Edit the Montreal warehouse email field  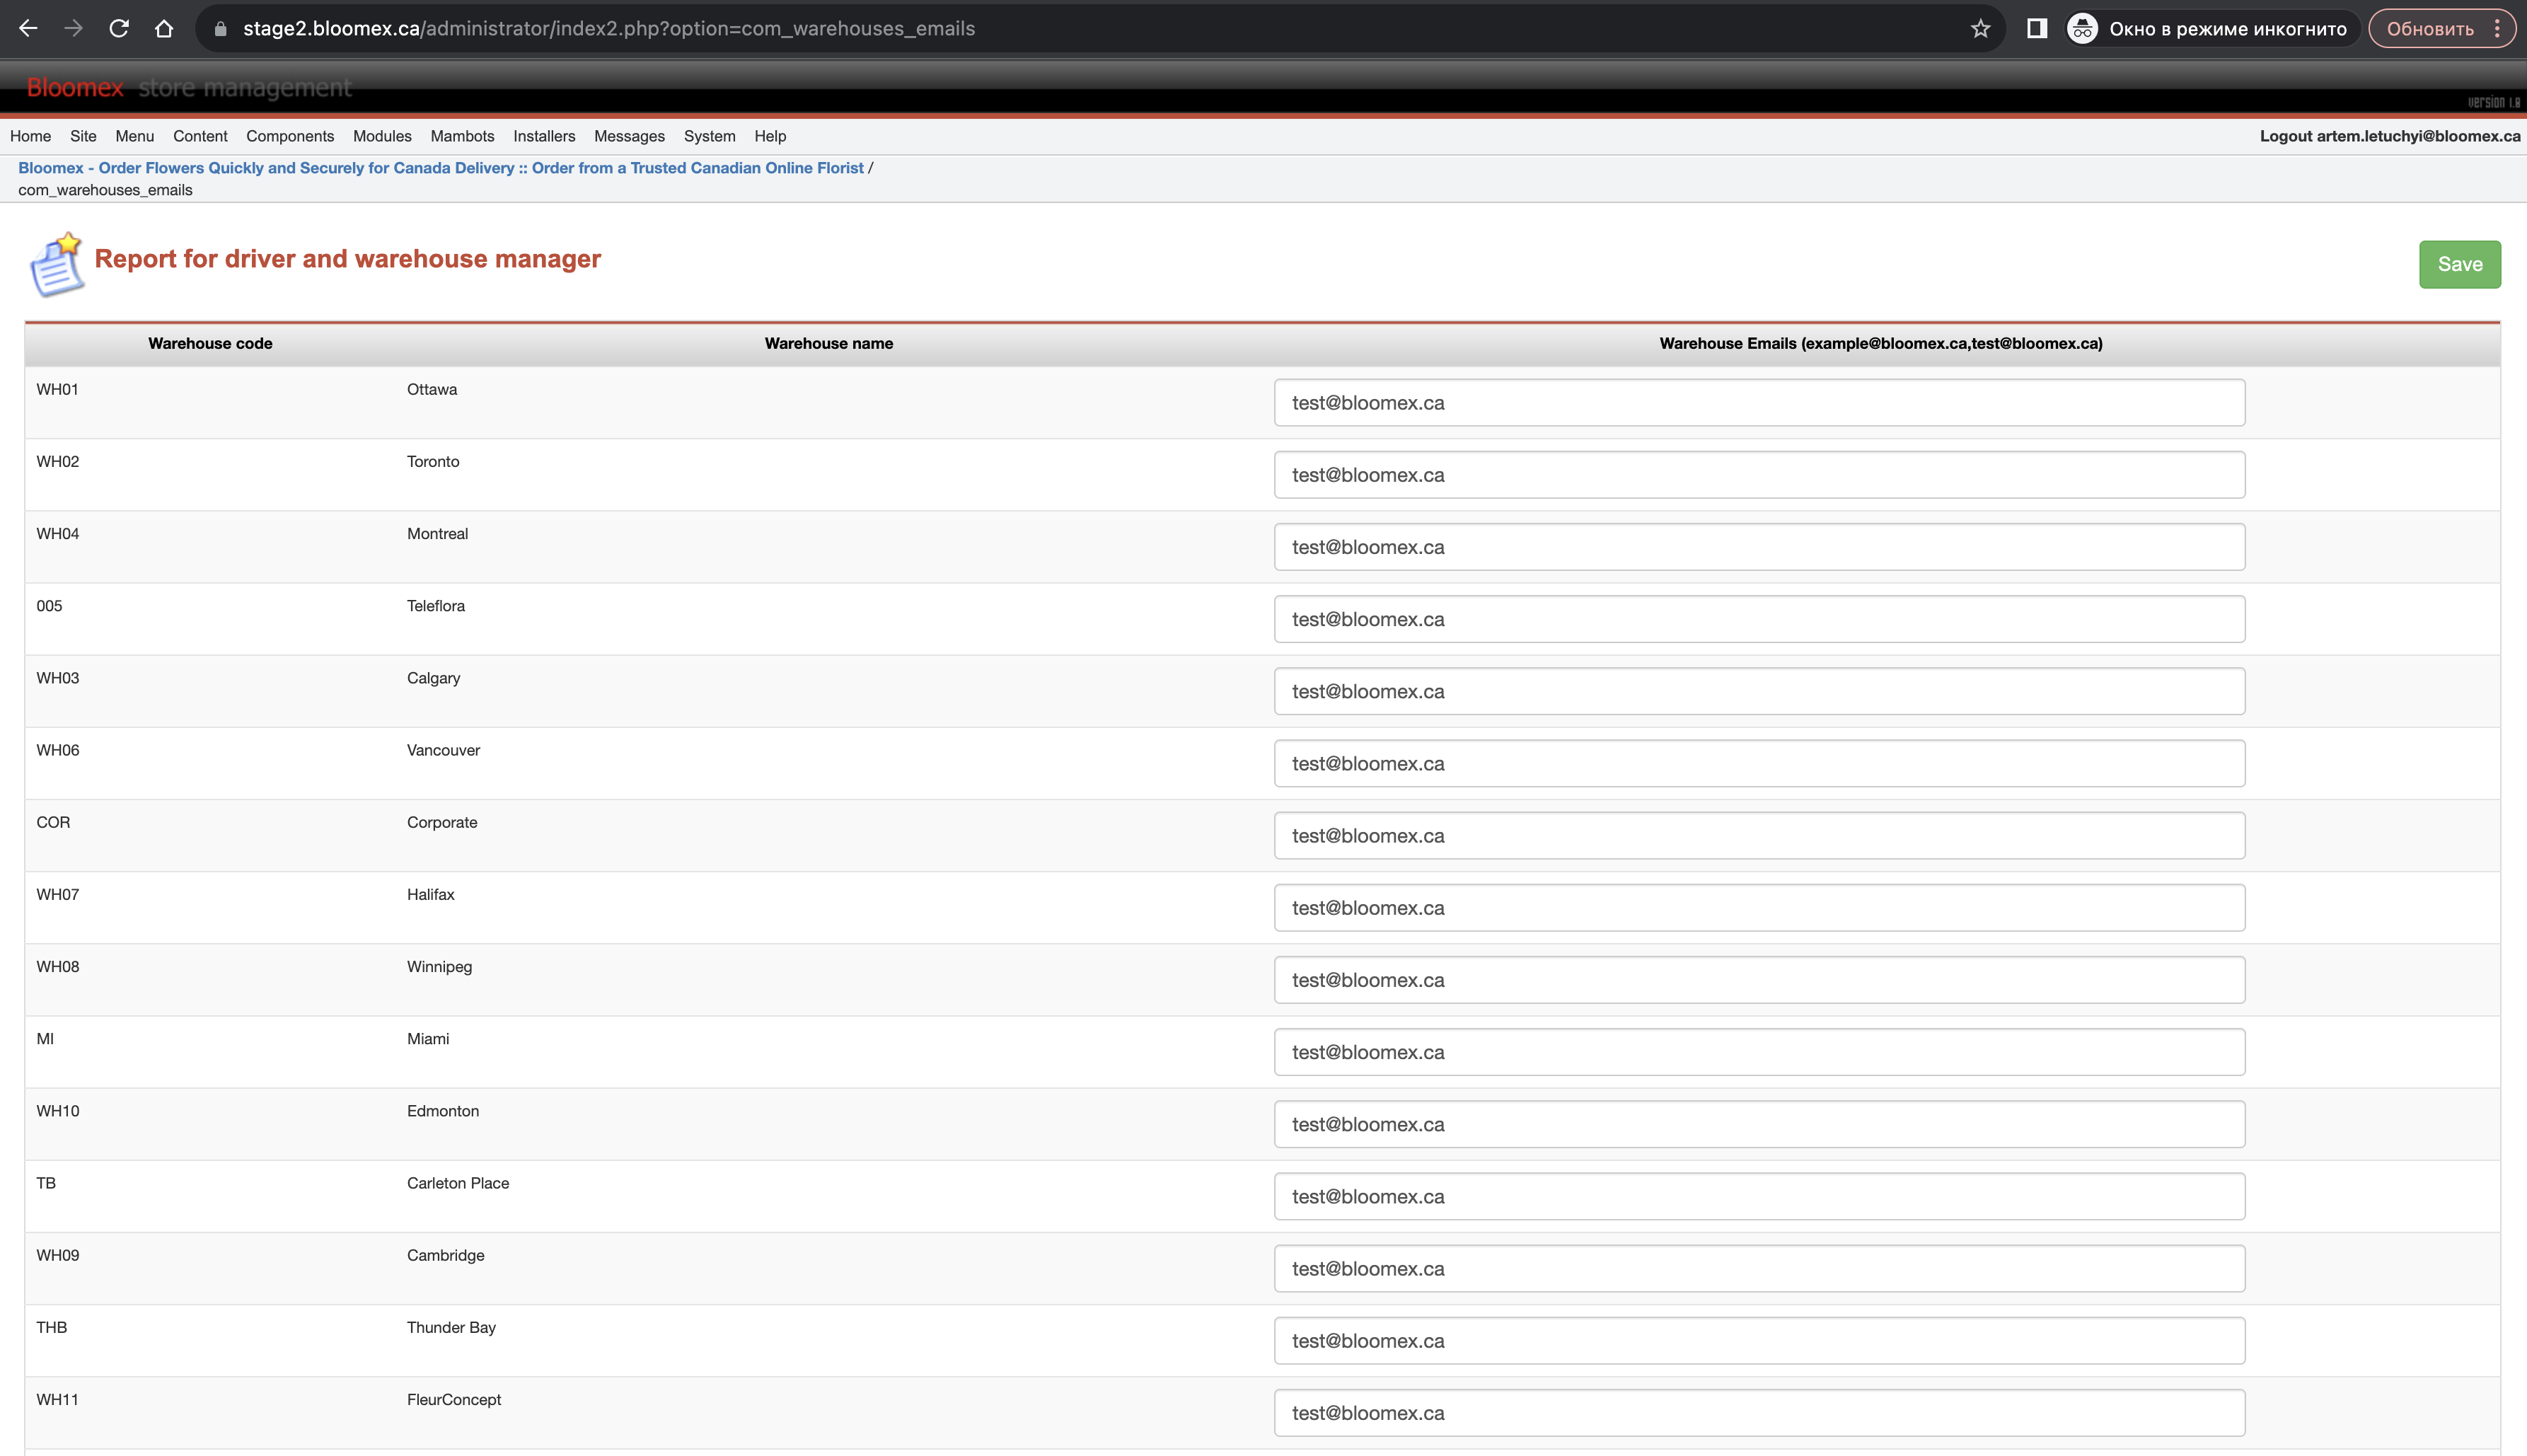point(1759,547)
